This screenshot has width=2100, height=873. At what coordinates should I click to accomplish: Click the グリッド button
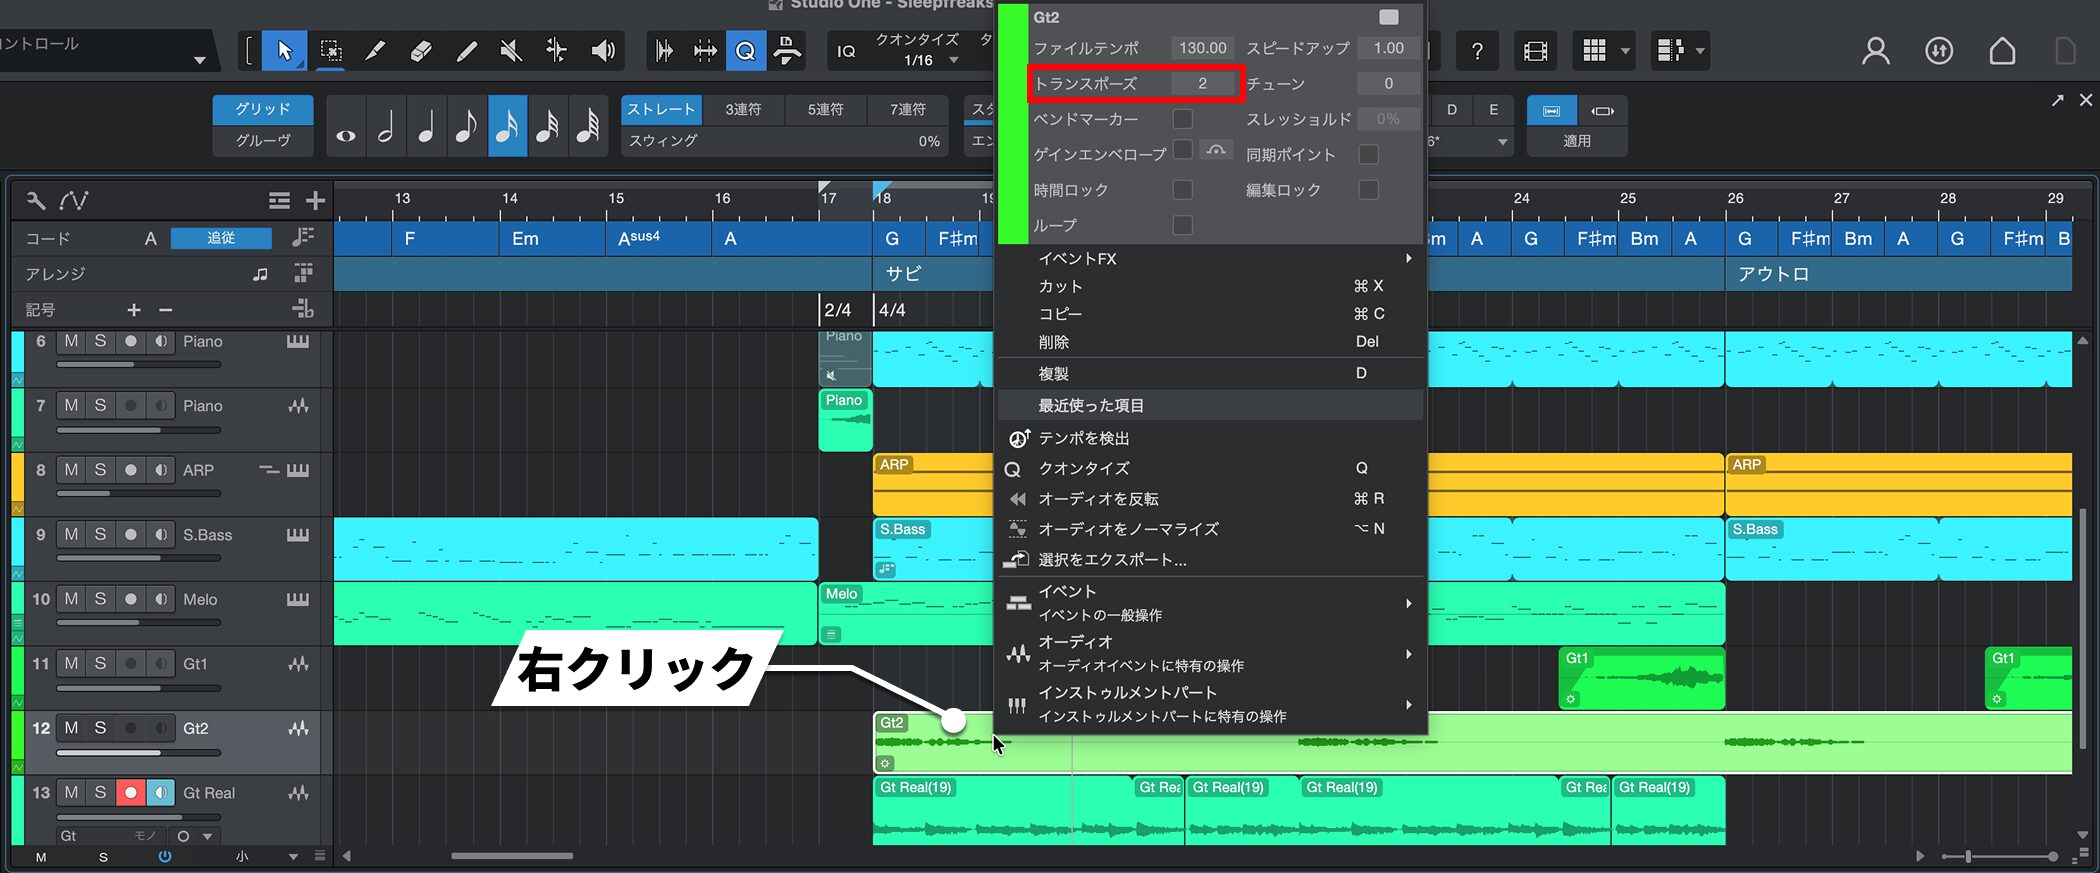pyautogui.click(x=263, y=109)
